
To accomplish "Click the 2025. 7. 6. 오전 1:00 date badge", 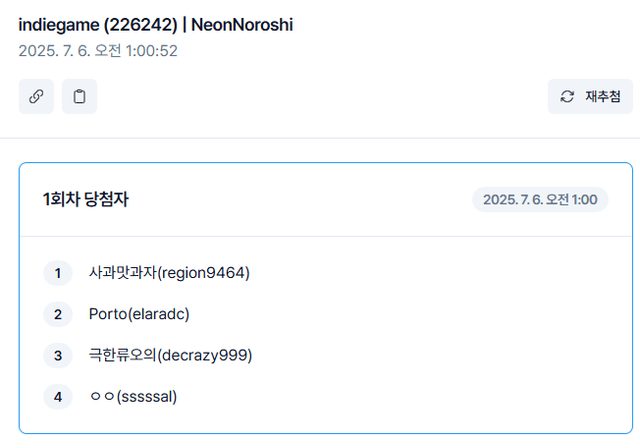I will pos(540,200).
